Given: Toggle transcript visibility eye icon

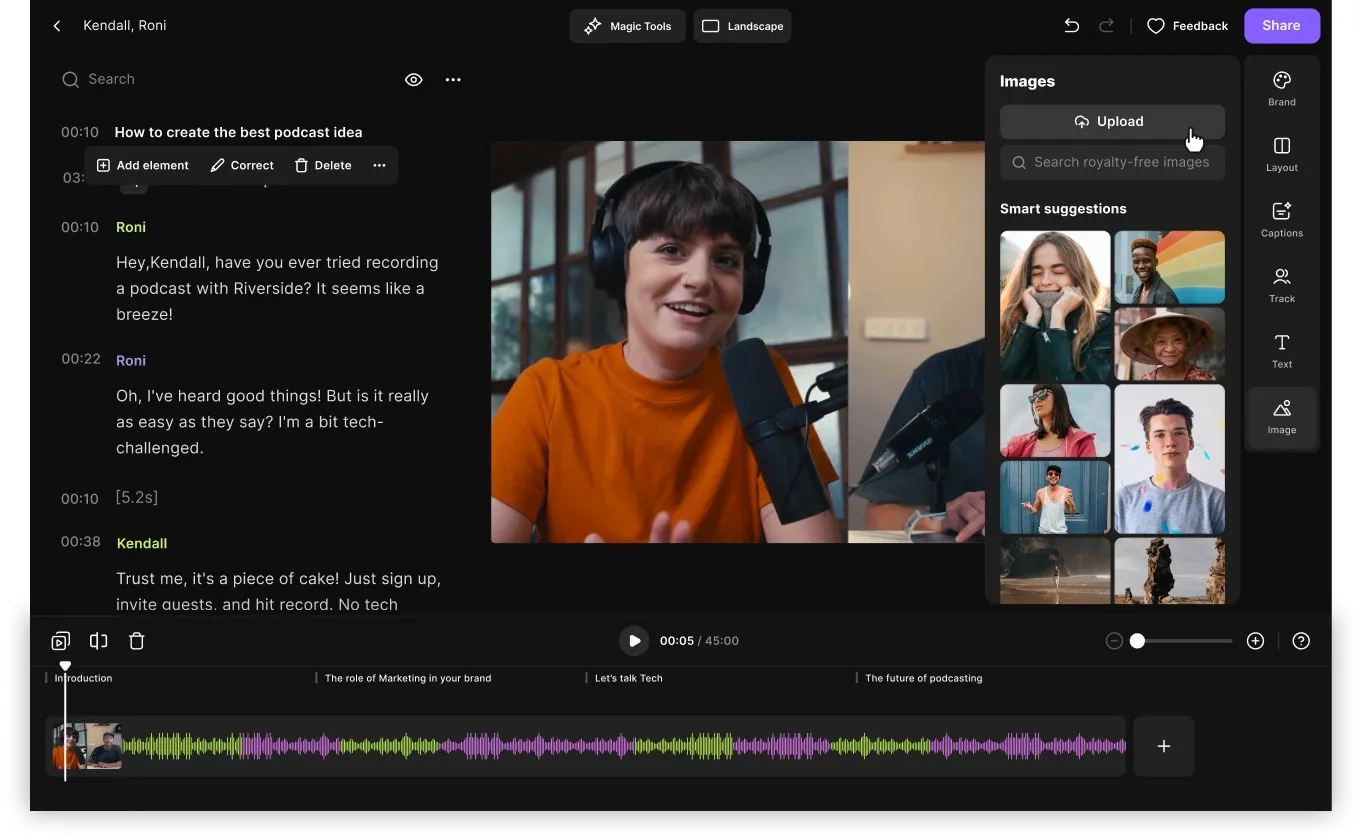Looking at the screenshot, I should (413, 80).
